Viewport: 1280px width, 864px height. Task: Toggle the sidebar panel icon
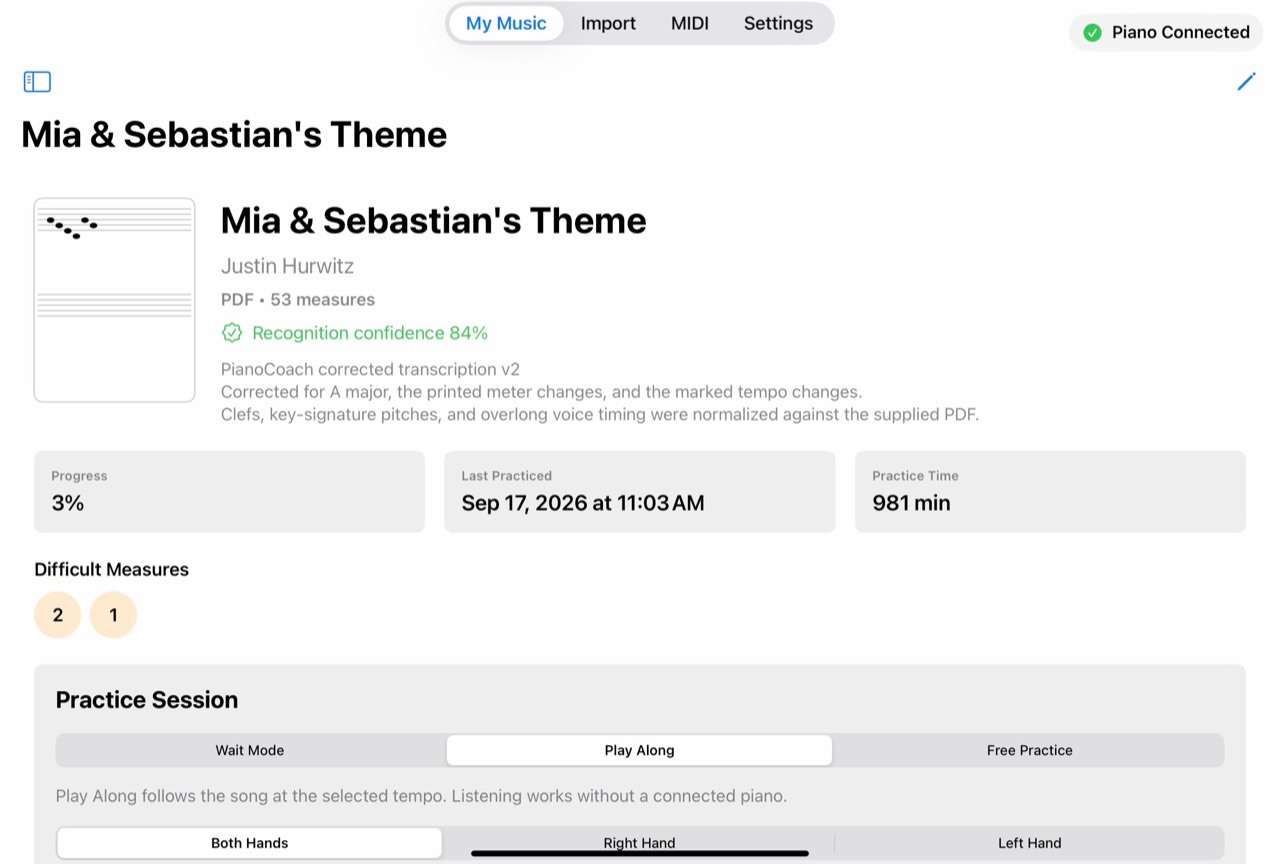click(x=37, y=82)
